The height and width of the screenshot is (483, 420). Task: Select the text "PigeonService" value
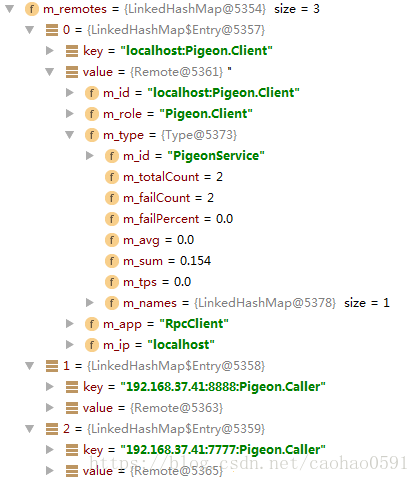[x=216, y=156]
